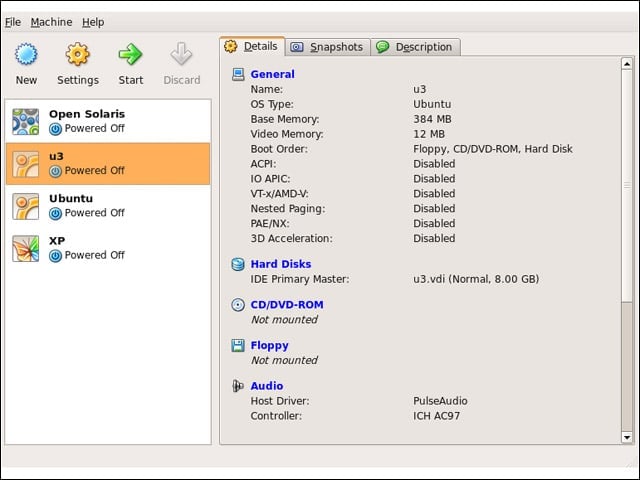Open the Audio settings link
Image resolution: width=640 pixels, height=480 pixels.
coord(267,386)
